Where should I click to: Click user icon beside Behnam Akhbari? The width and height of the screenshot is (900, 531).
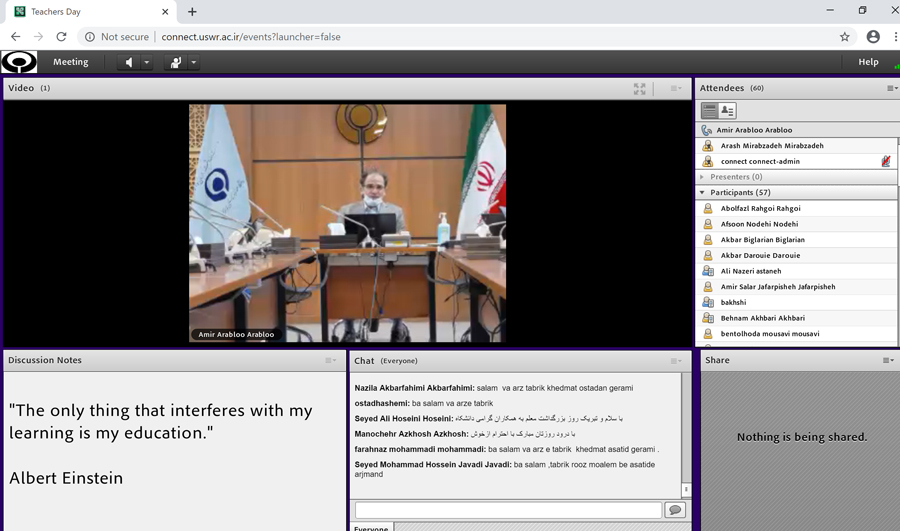tap(708, 318)
